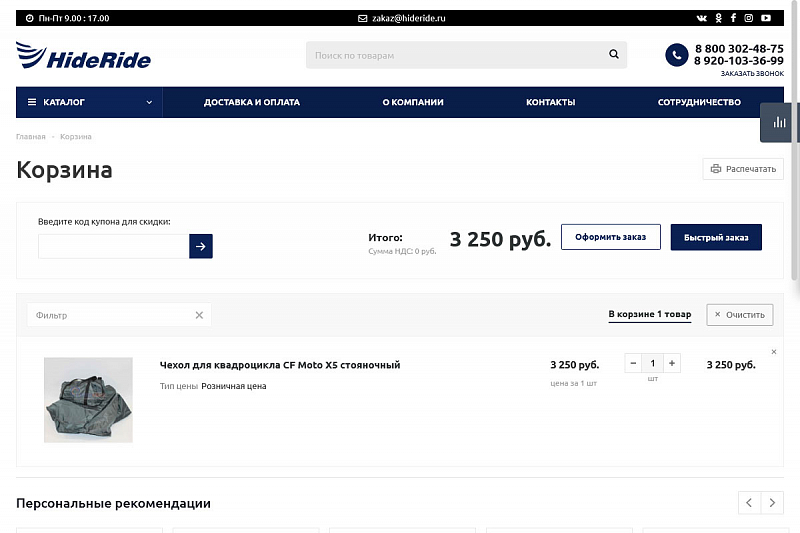Image resolution: width=800 pixels, height=533 pixels.
Task: Click the Корзина breadcrumb text
Action: (x=76, y=137)
